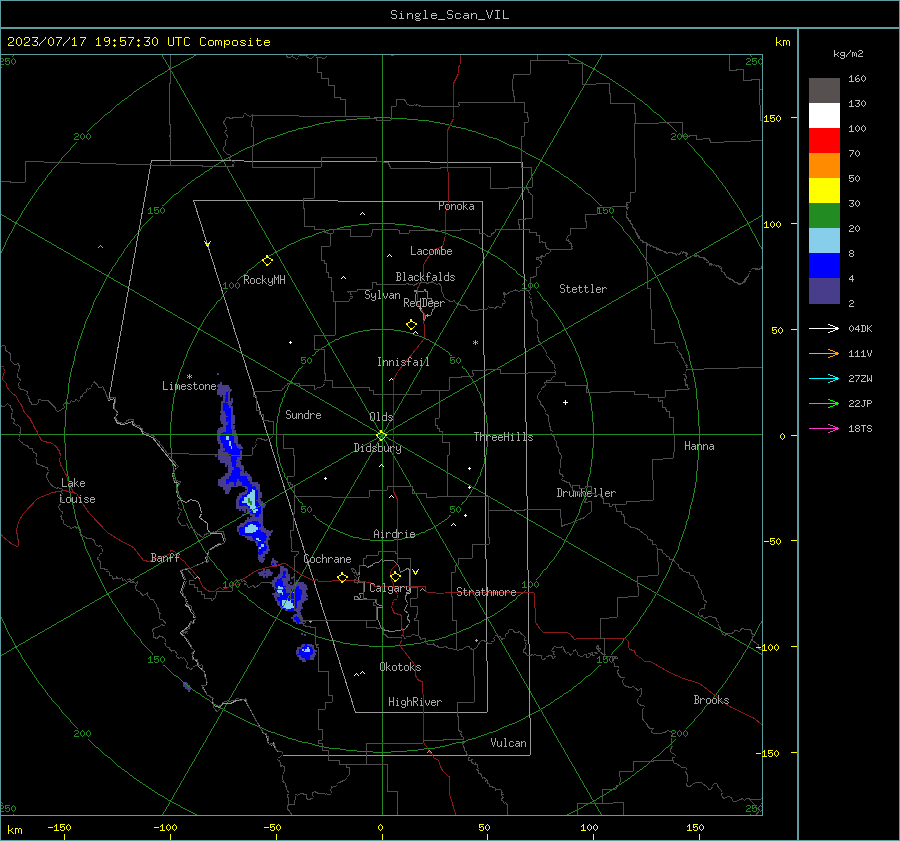The image size is (900, 841).
Task: Click the Banff label on the map
Action: 165,558
